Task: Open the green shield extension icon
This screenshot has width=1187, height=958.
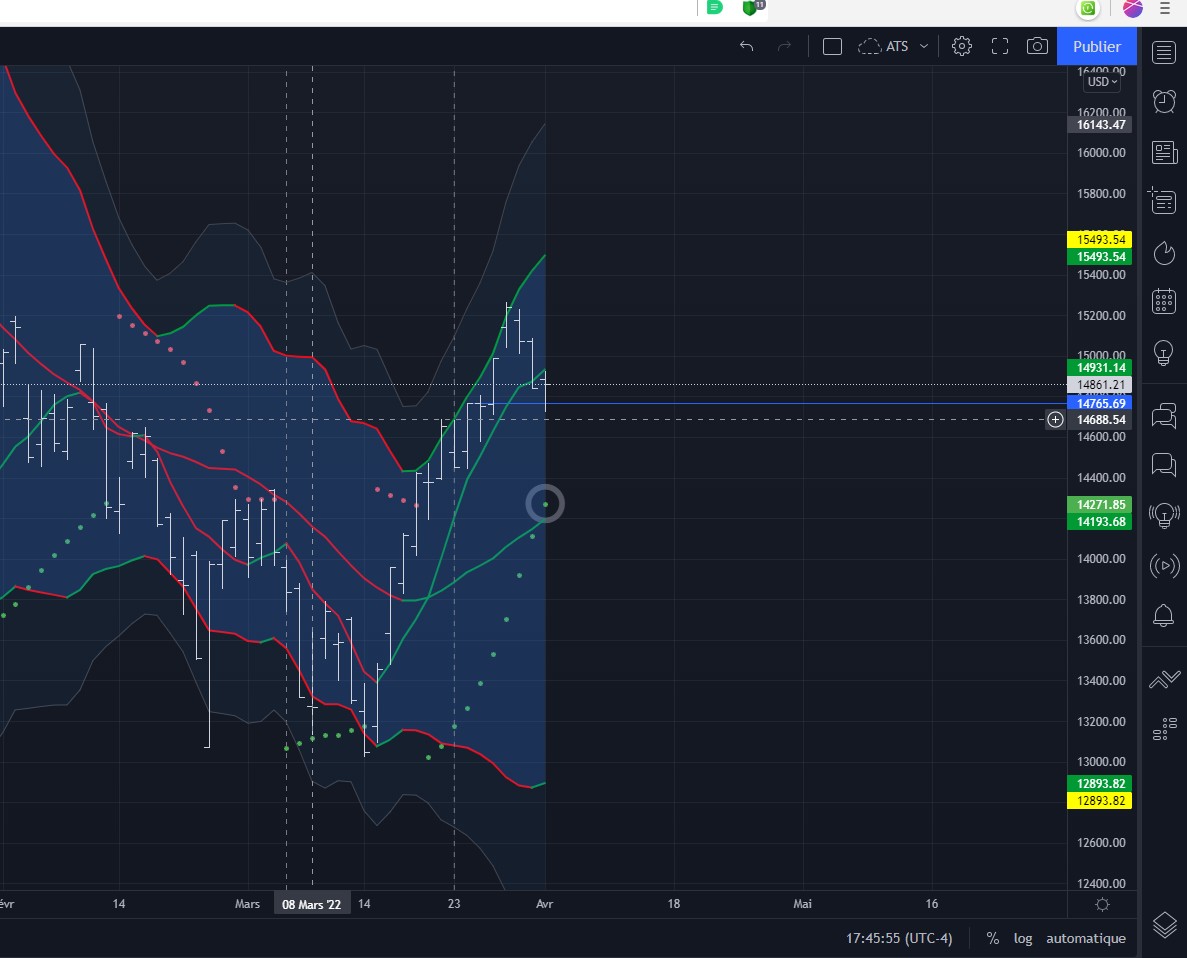Action: coord(749,8)
